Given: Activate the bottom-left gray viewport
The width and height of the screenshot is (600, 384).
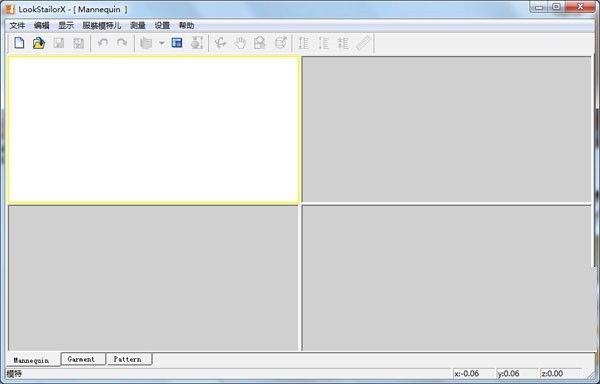Looking at the screenshot, I should click(x=153, y=278).
